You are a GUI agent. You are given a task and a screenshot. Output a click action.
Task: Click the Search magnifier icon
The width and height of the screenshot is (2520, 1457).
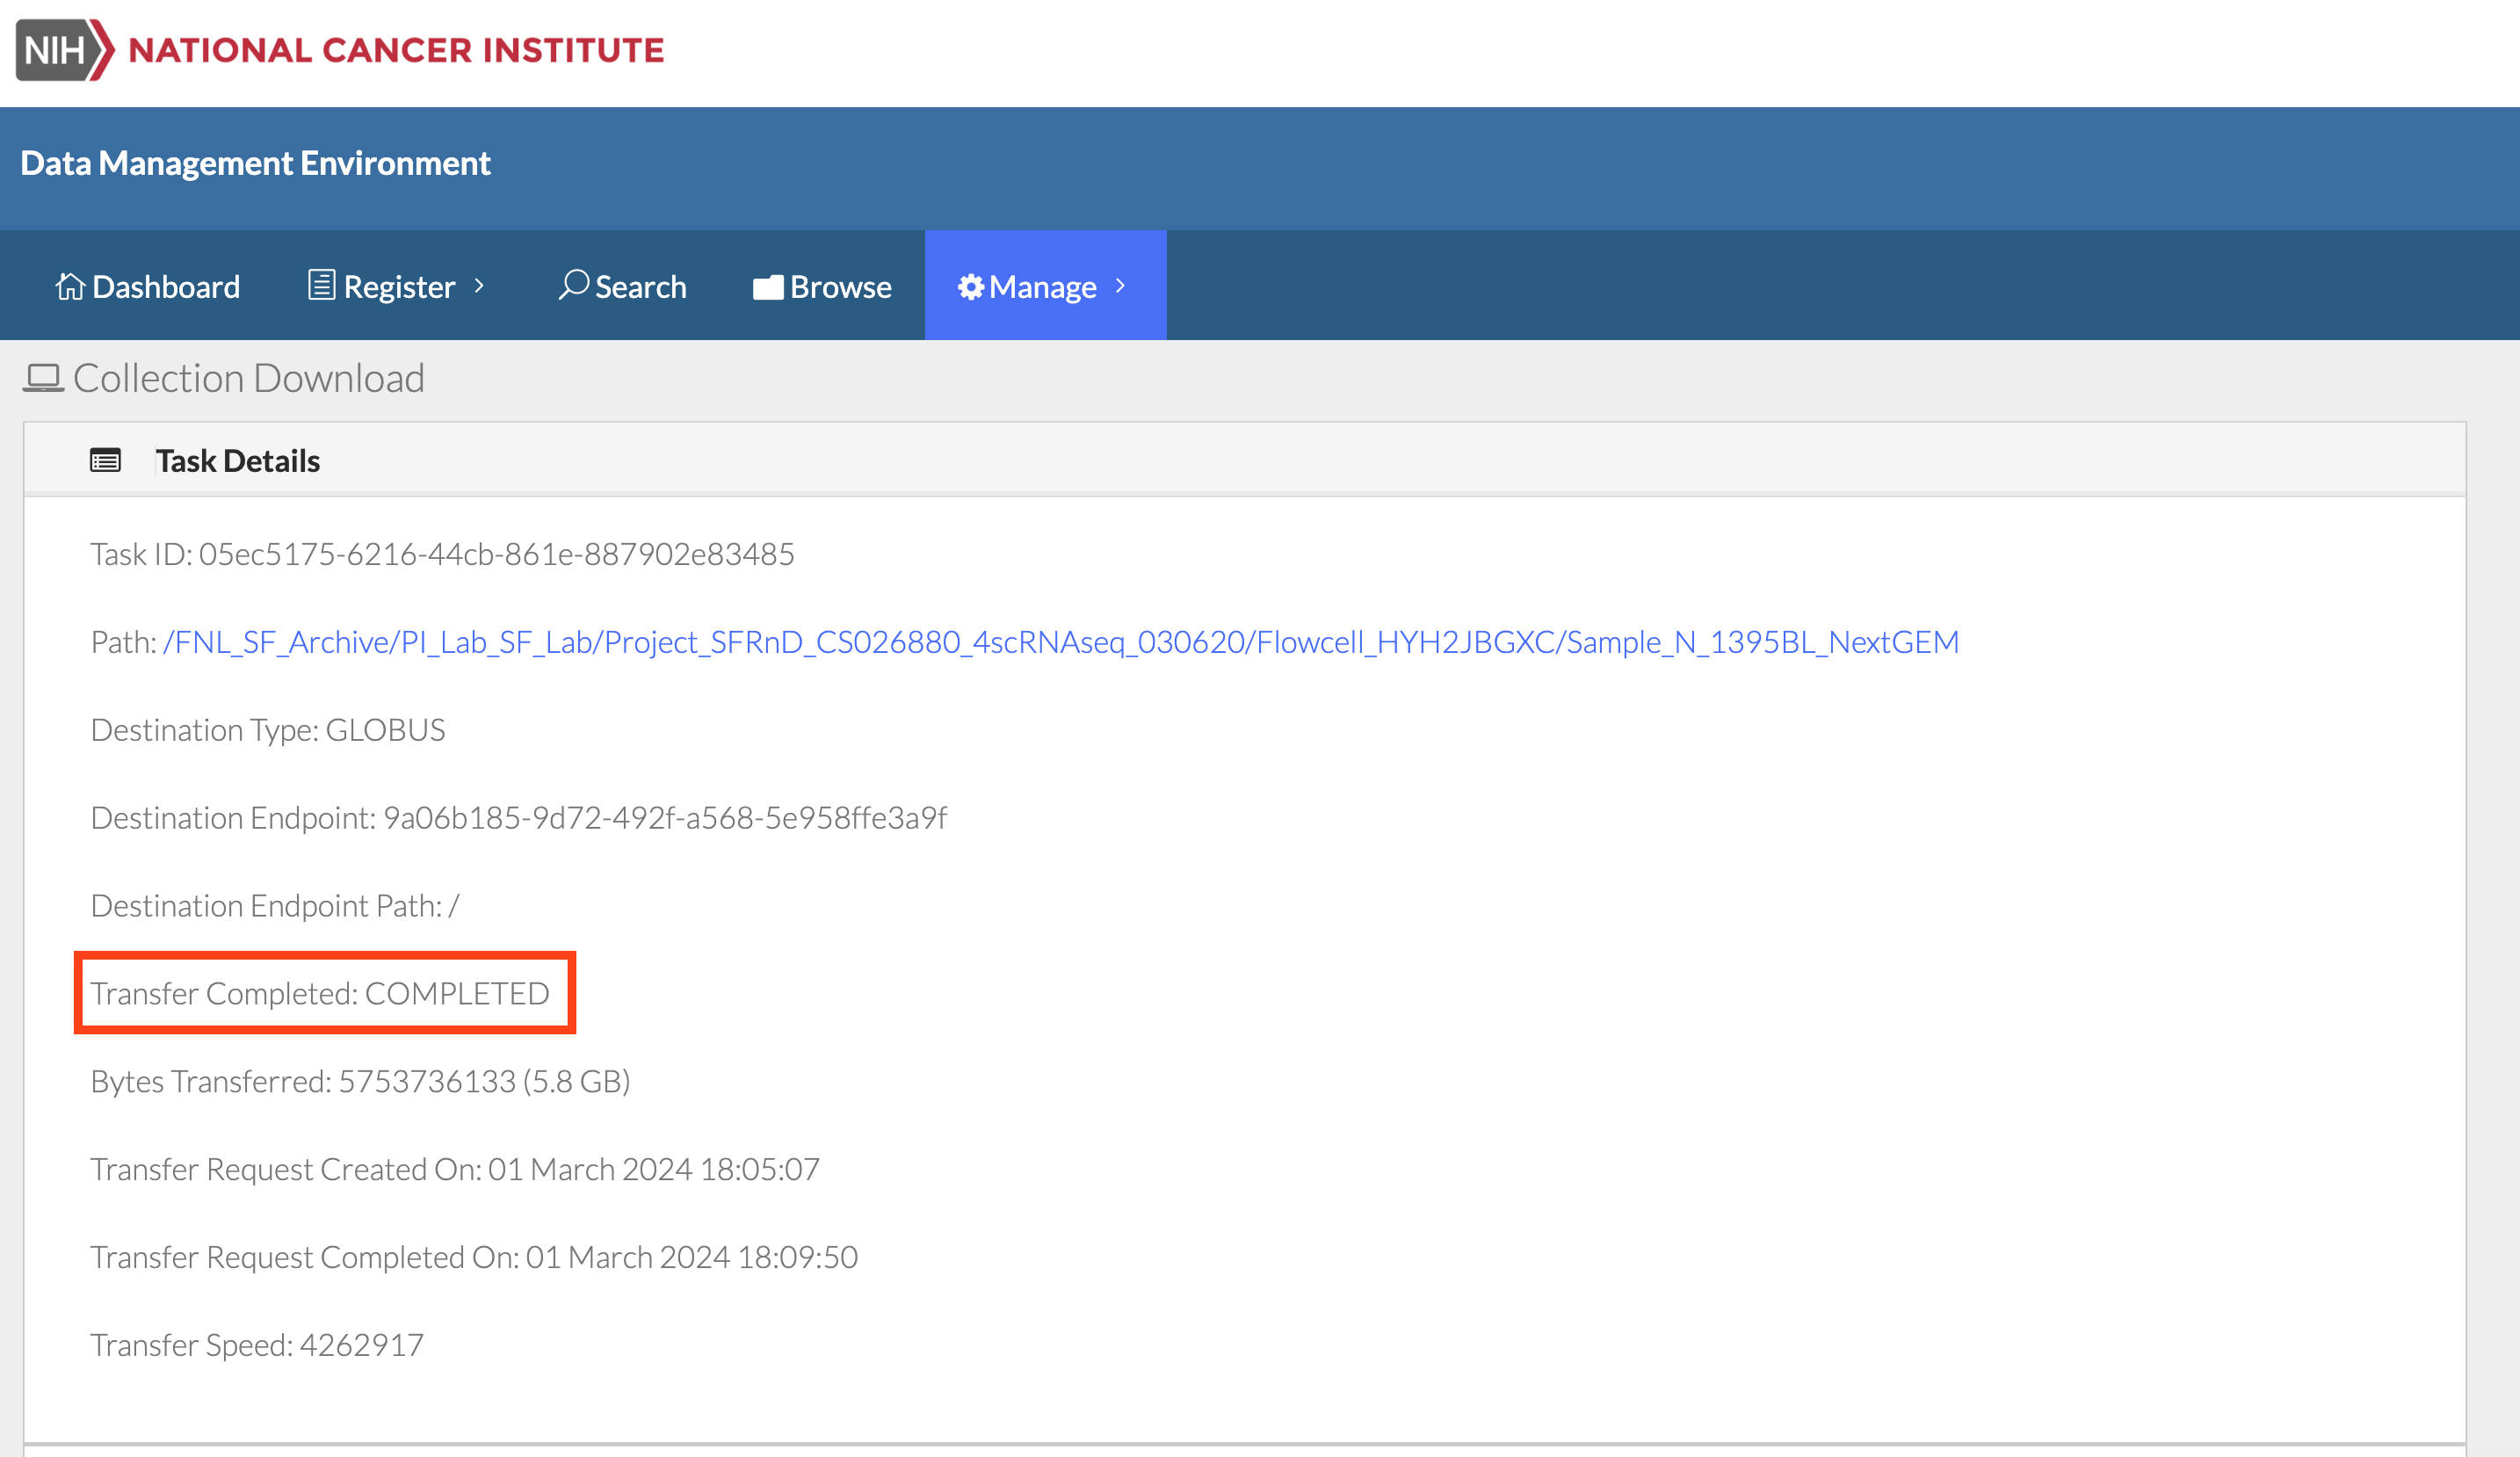[x=573, y=285]
